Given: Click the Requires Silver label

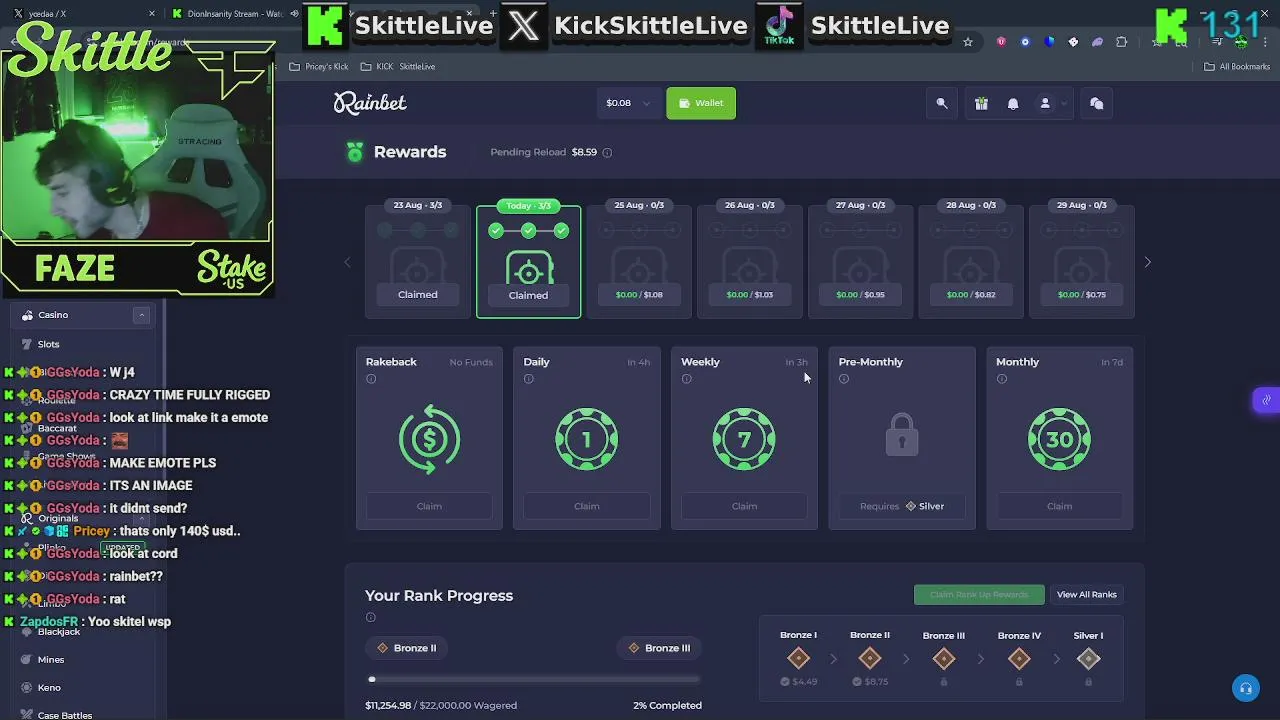Looking at the screenshot, I should click(902, 506).
